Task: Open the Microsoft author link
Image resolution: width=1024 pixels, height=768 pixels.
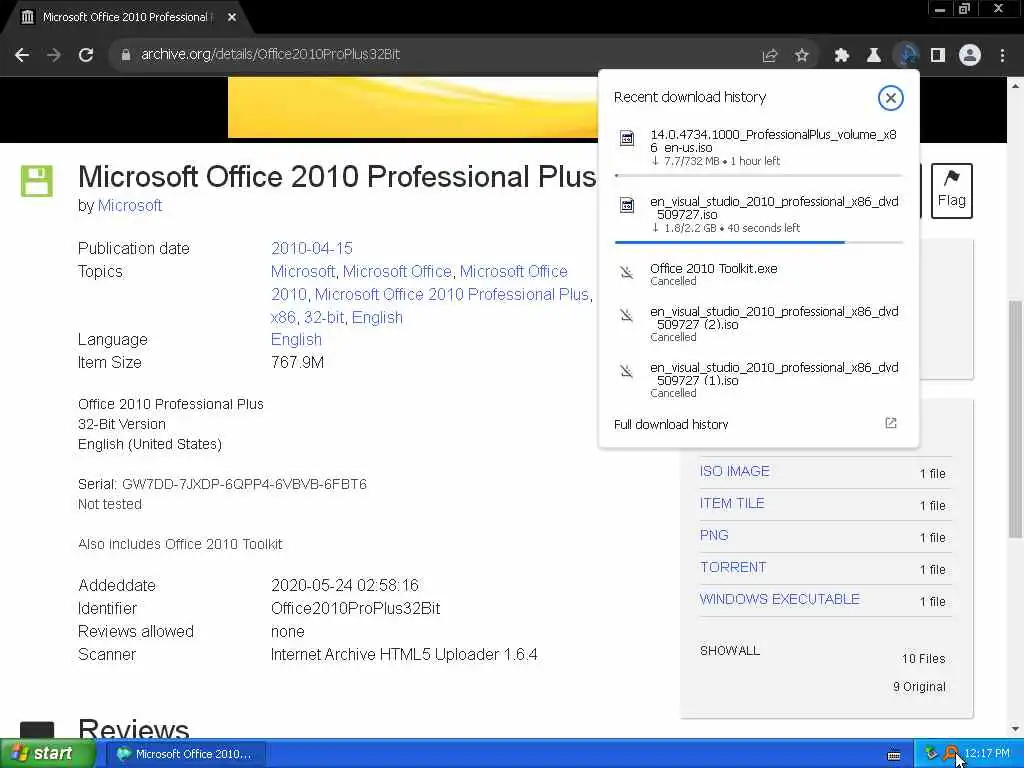Action: [x=130, y=206]
